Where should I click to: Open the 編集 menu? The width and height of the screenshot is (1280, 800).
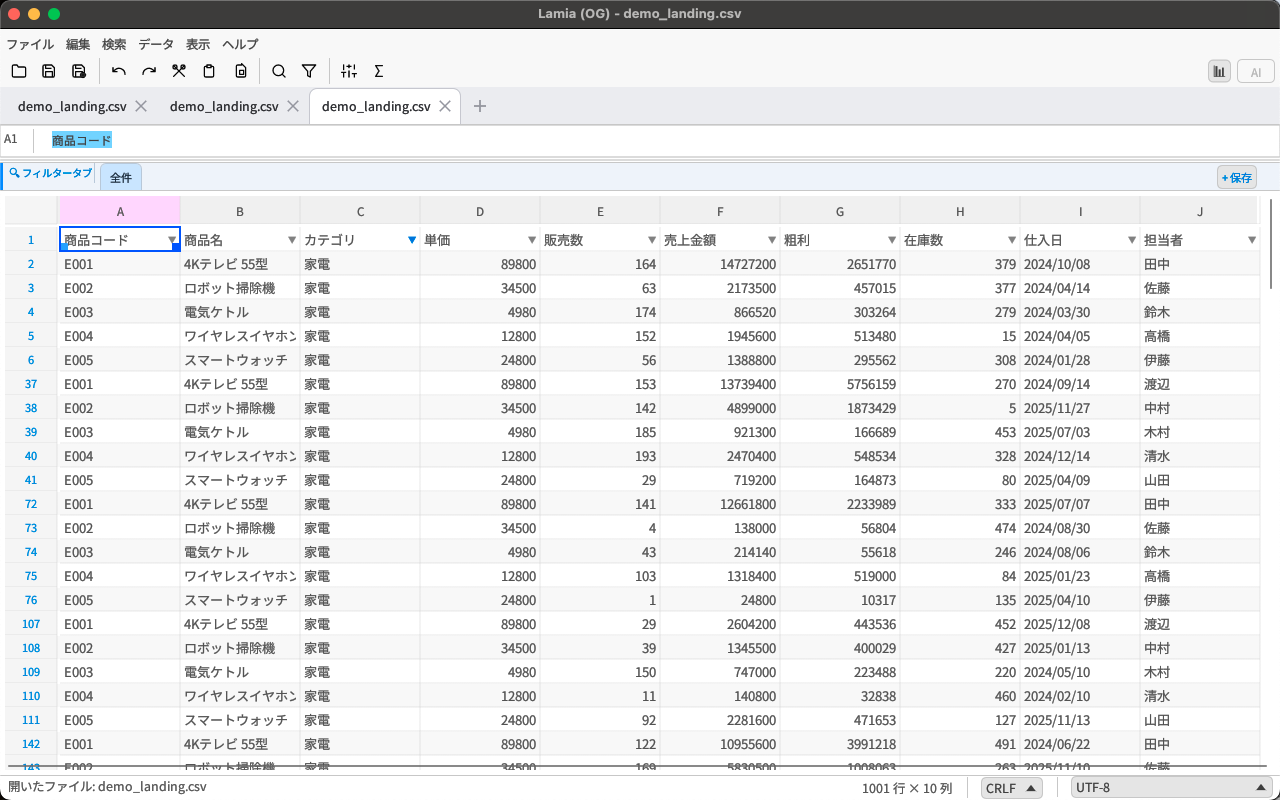point(78,44)
